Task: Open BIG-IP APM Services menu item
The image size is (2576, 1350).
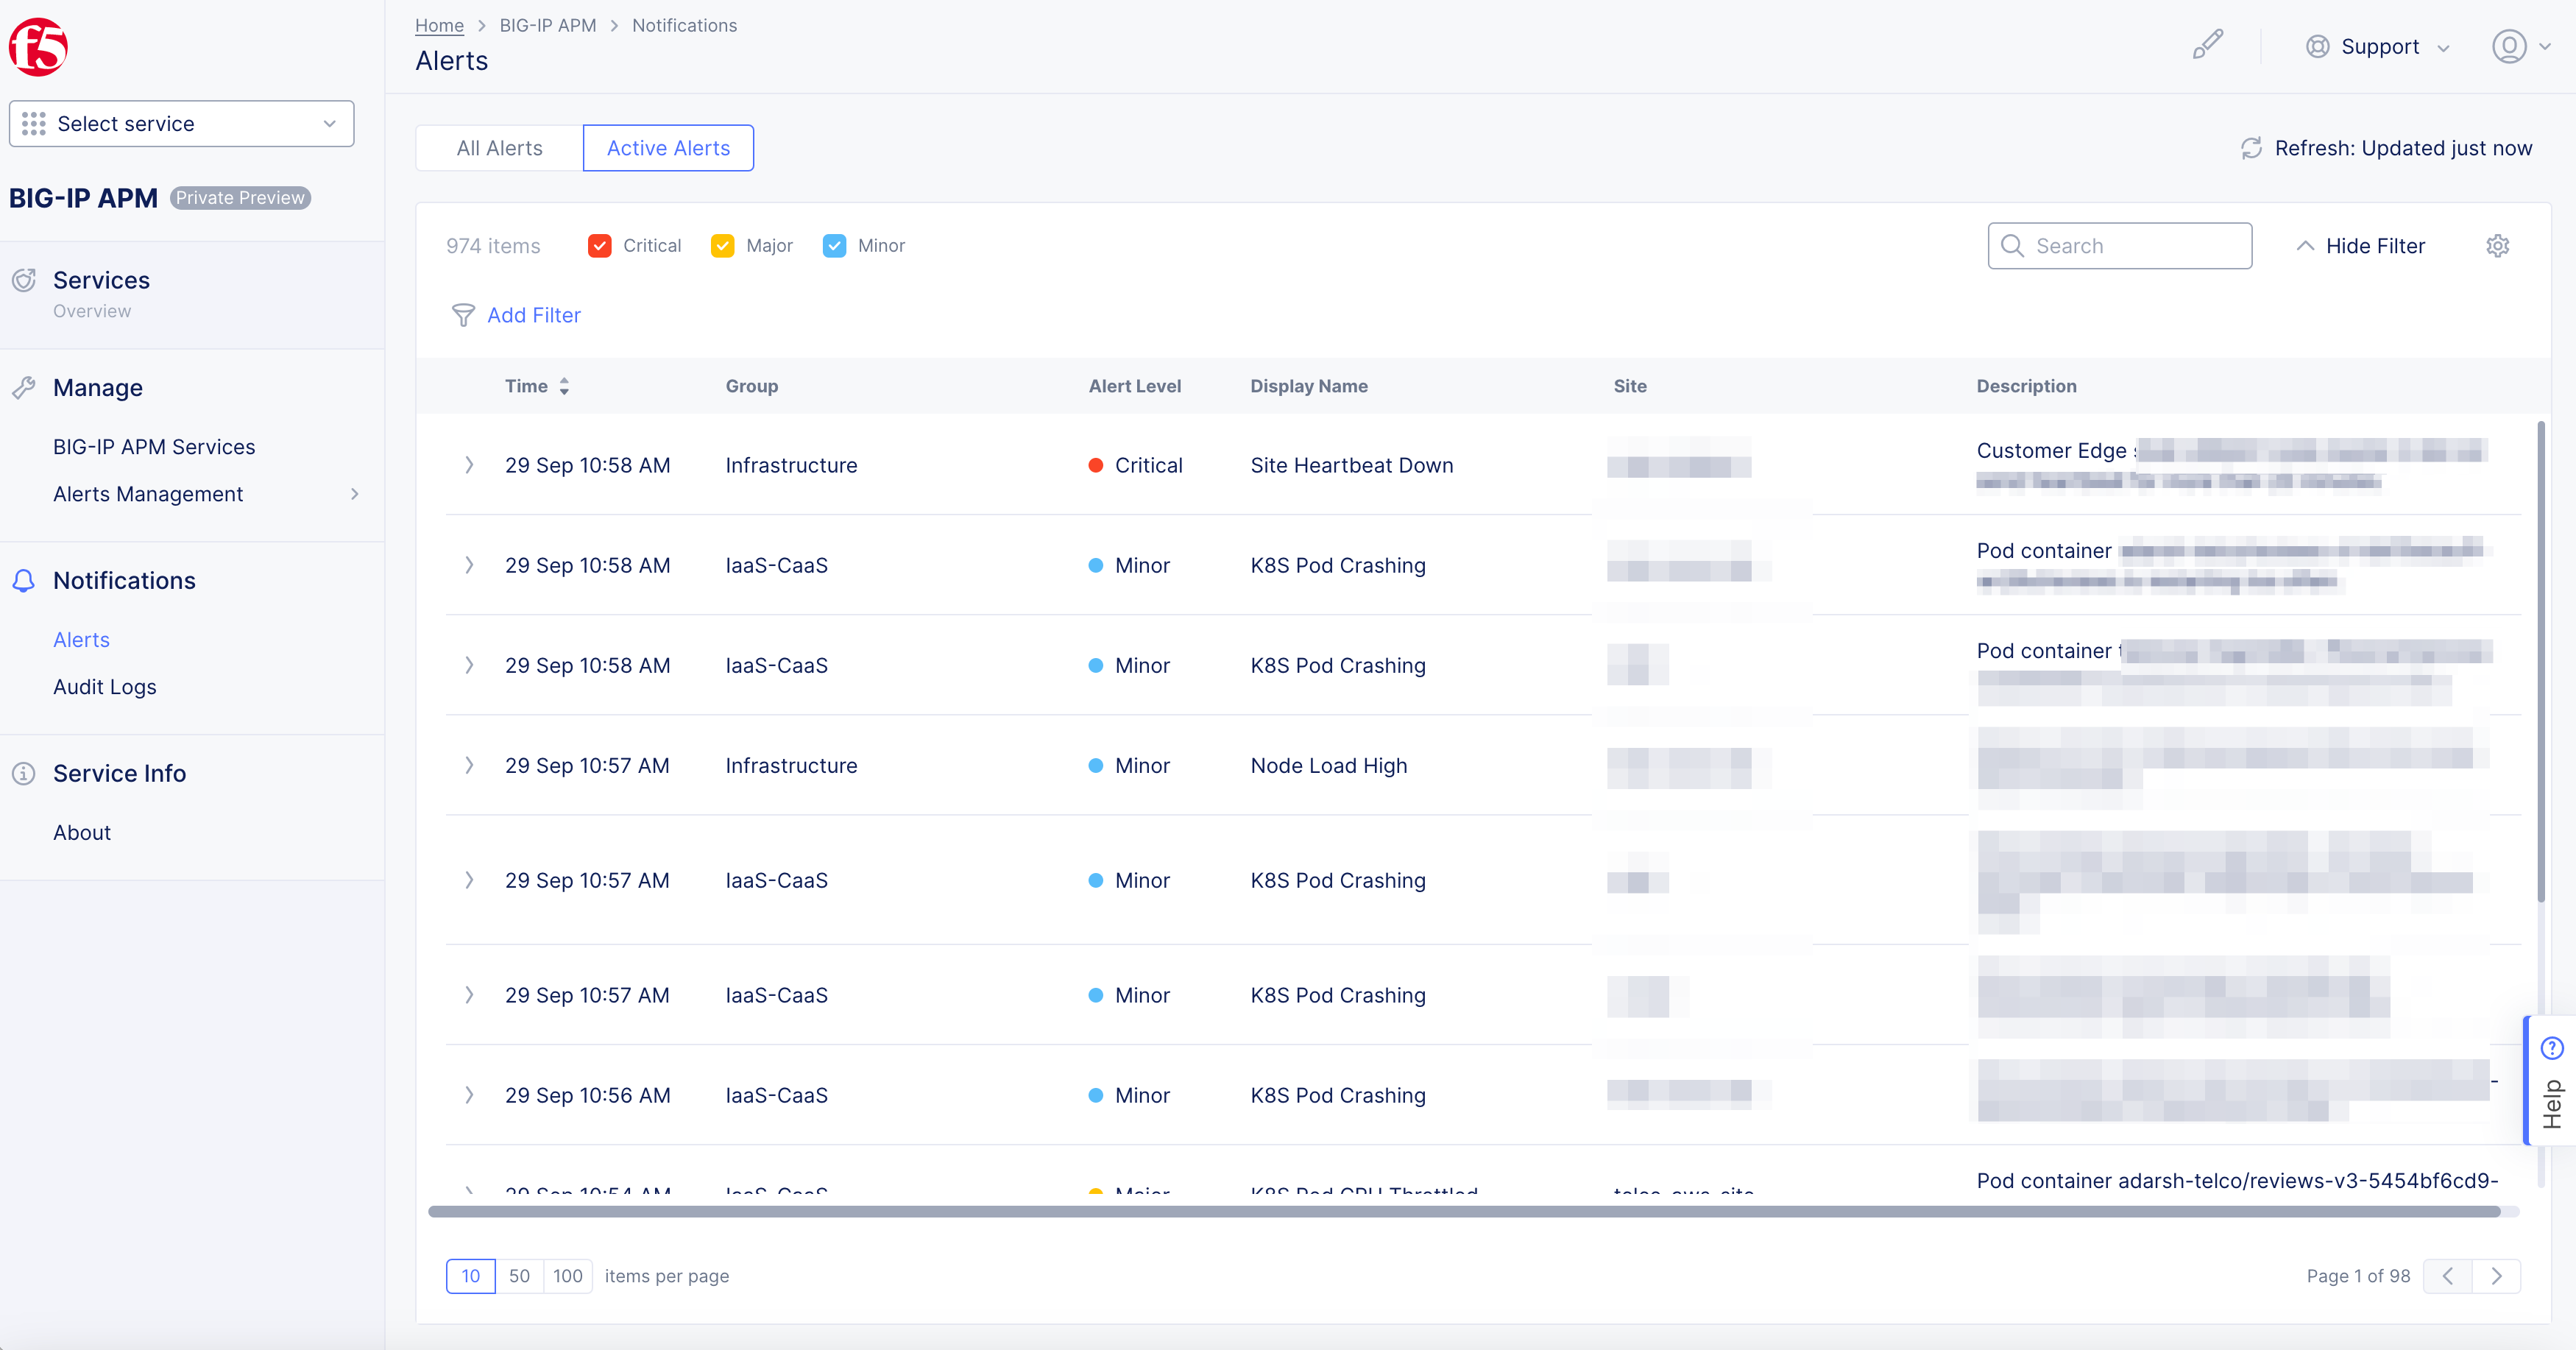Action: point(154,447)
